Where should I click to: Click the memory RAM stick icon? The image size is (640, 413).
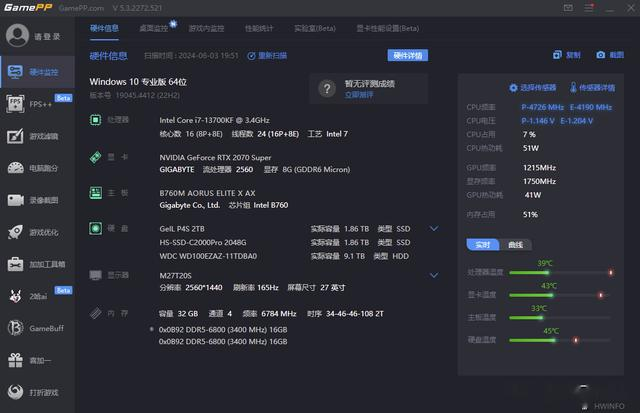tap(96, 313)
